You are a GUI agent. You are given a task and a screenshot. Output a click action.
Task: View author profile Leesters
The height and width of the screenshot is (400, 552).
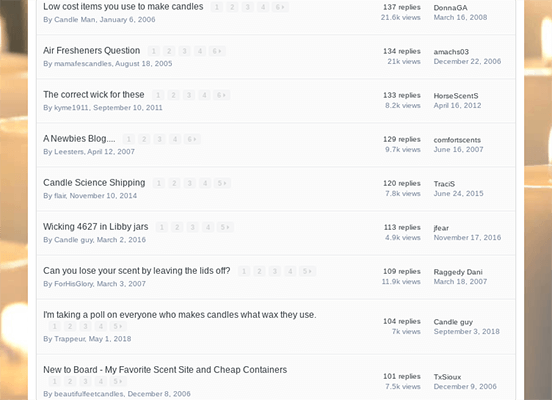coord(69,152)
